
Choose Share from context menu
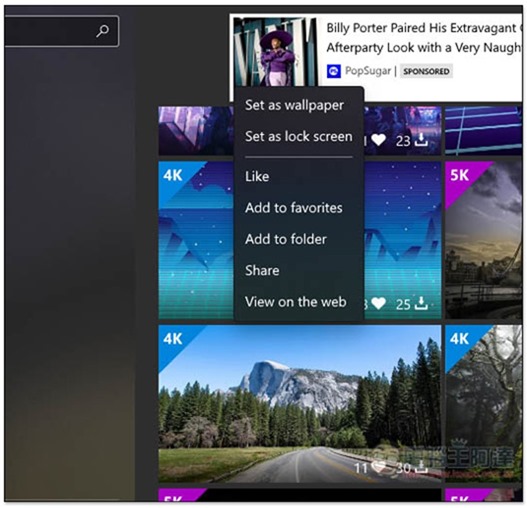[262, 270]
